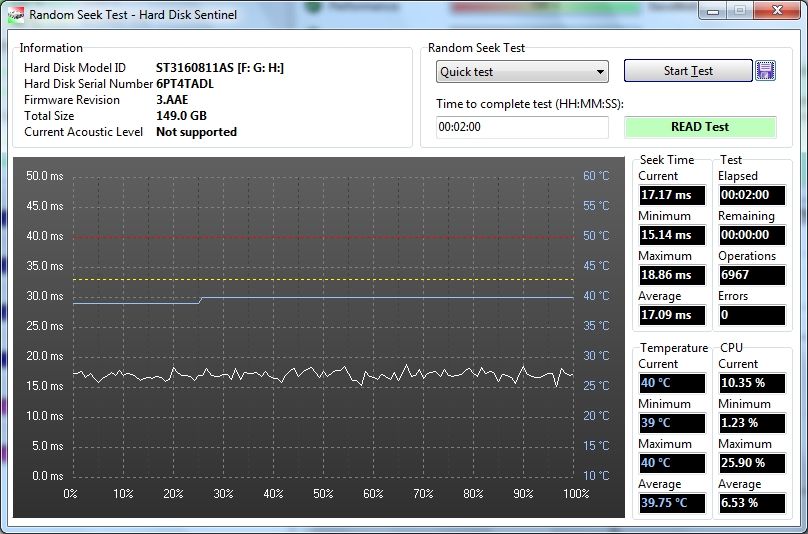Image resolution: width=808 pixels, height=534 pixels.
Task: Click the green READ Test indicator
Action: pos(700,127)
